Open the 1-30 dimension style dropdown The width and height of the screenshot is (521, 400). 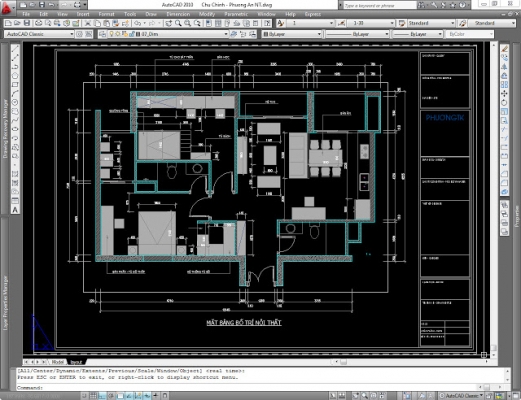click(x=371, y=23)
